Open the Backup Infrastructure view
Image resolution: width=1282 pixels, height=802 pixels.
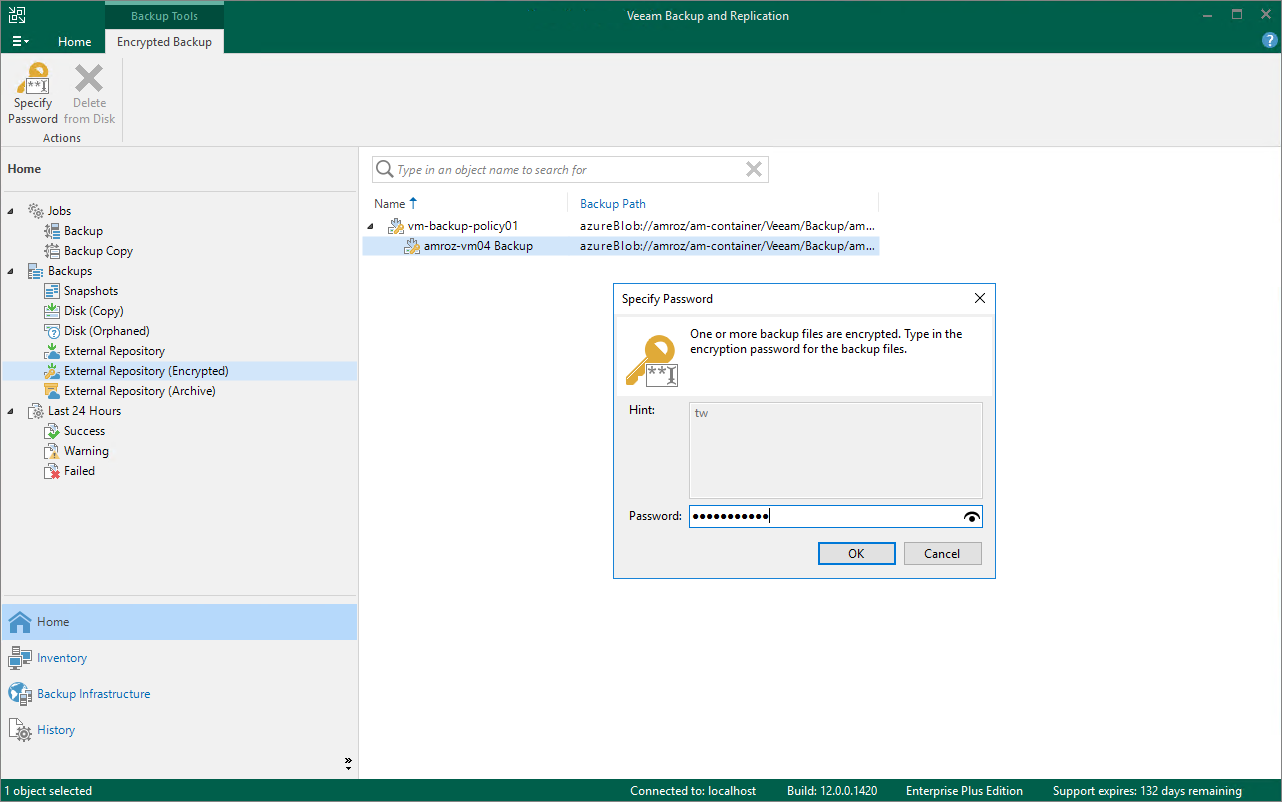[x=179, y=694]
